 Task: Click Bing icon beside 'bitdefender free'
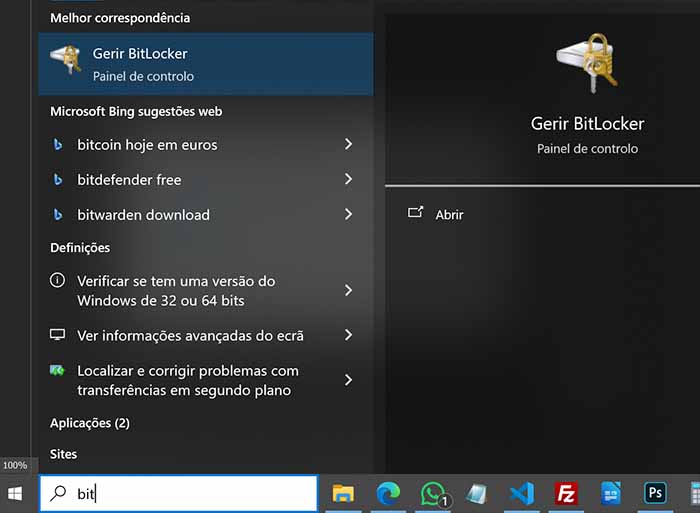[58, 179]
